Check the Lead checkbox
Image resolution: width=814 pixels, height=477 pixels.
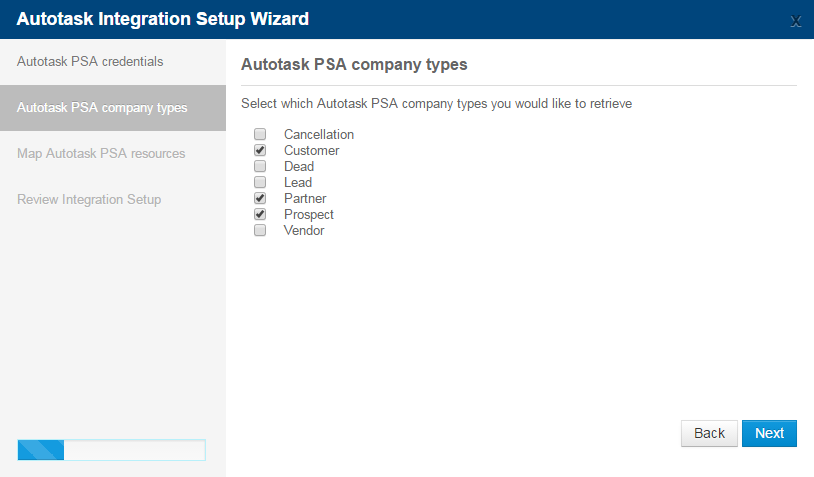pos(260,182)
